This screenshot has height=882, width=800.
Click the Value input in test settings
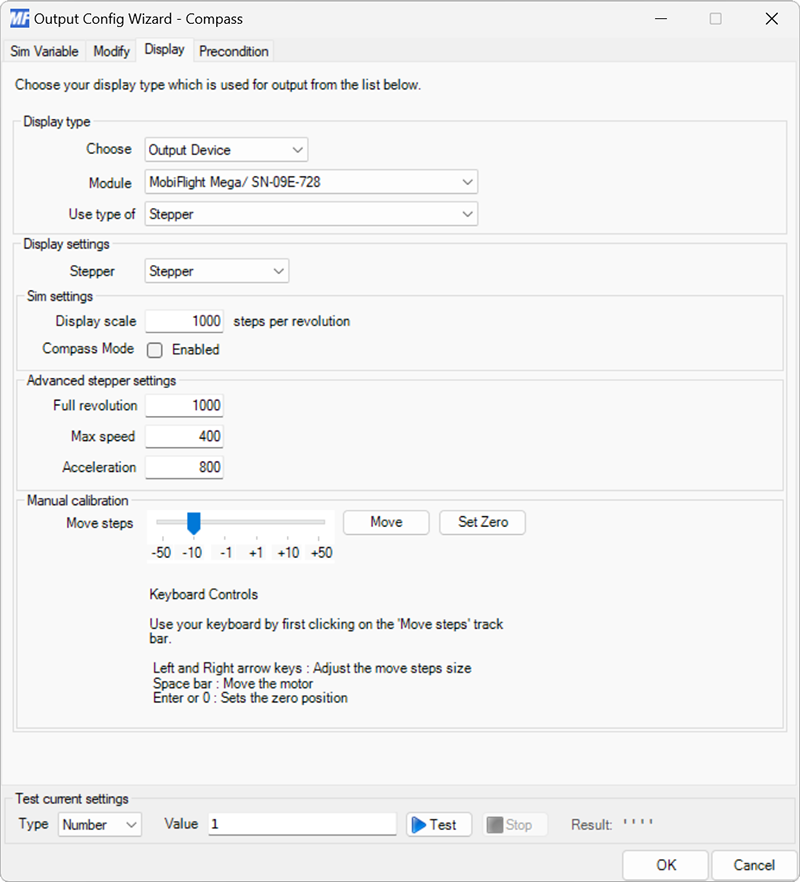pos(300,824)
